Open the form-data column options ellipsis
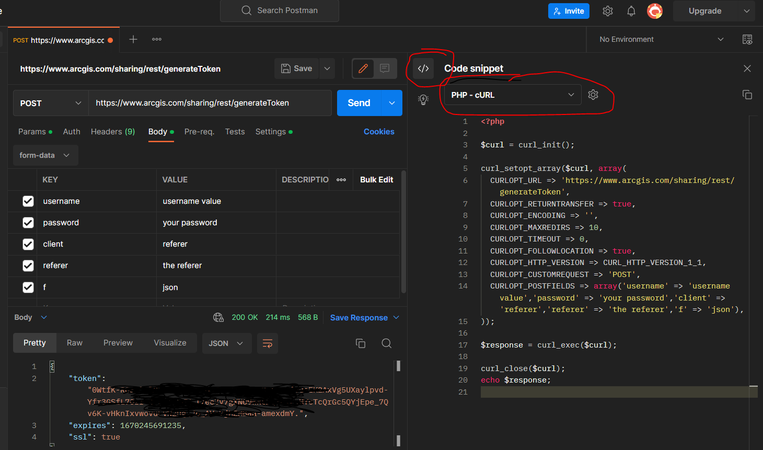 (x=341, y=180)
